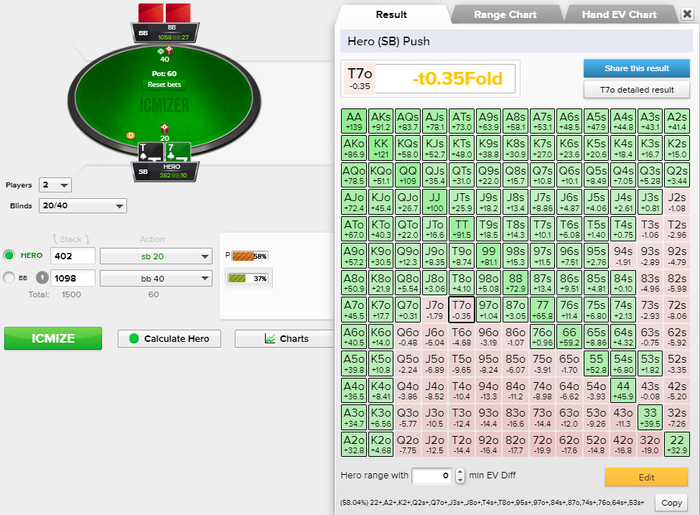Click the hero stack field 402
The width and height of the screenshot is (700, 515).
72,256
